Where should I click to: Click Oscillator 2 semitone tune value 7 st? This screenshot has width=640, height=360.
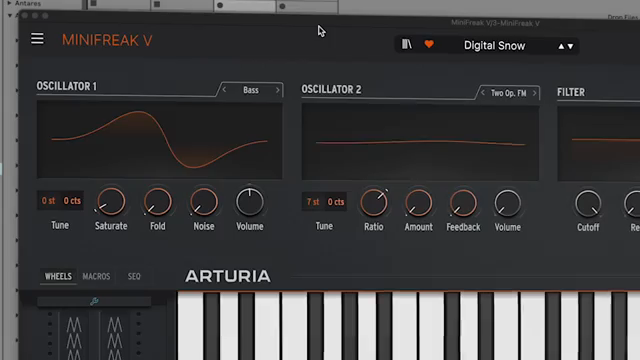313,202
